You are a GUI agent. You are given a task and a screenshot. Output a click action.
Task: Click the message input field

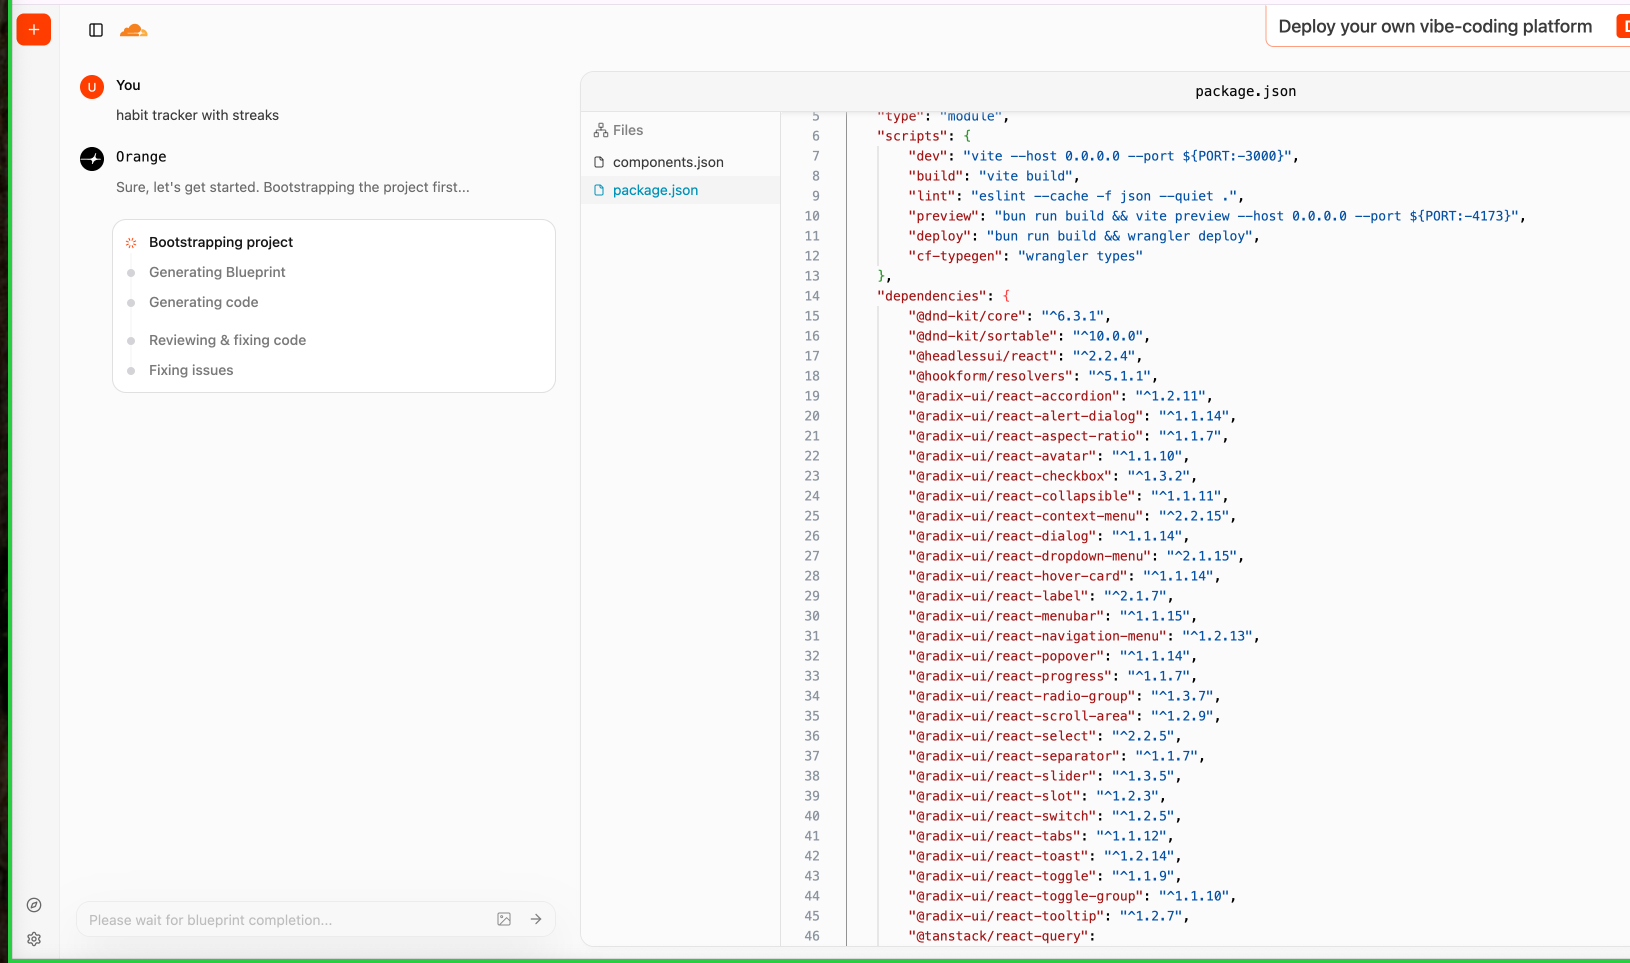tap(280, 919)
